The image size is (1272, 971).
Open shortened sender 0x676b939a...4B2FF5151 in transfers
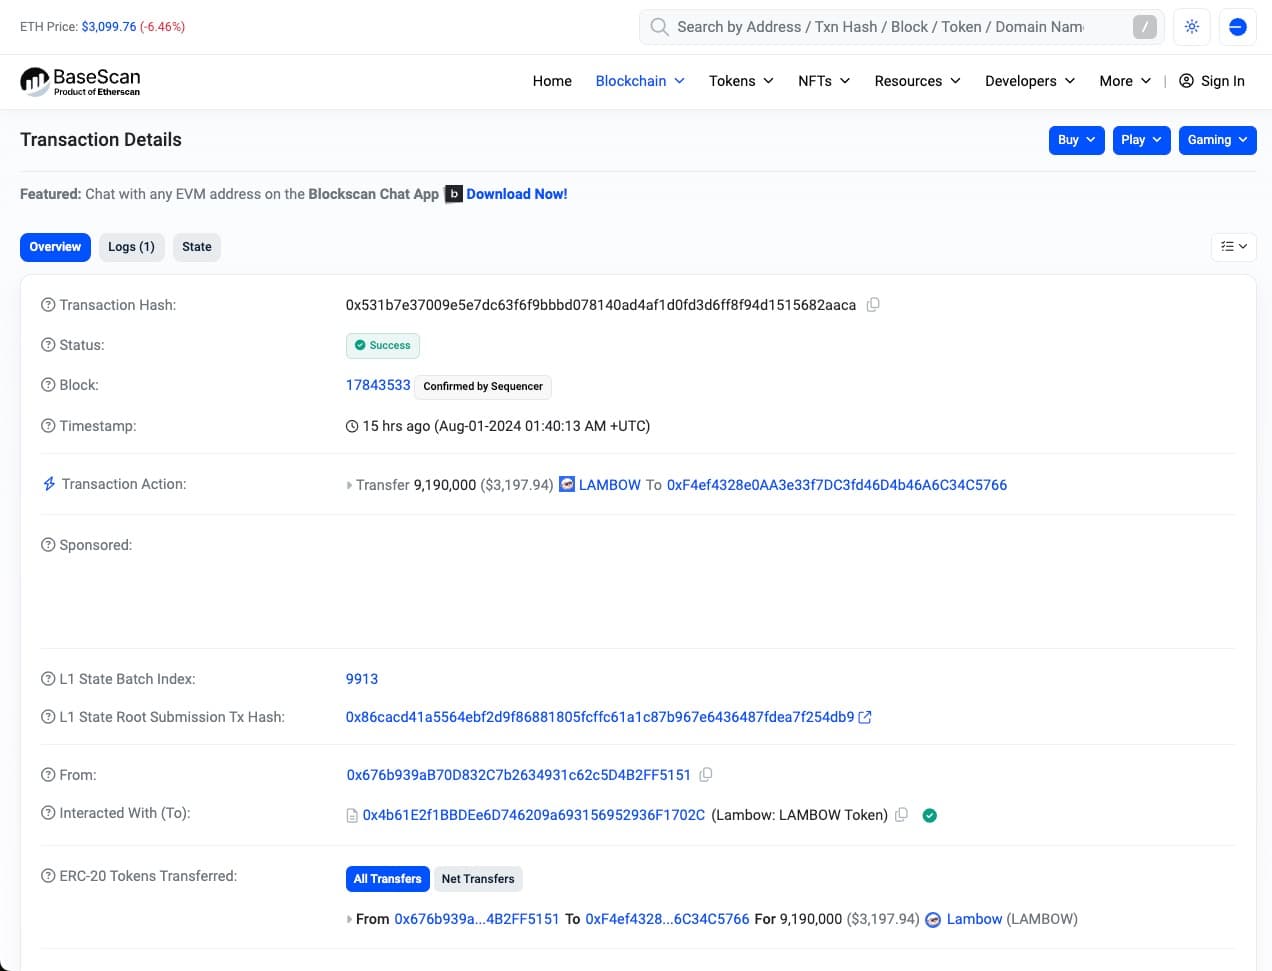point(477,919)
